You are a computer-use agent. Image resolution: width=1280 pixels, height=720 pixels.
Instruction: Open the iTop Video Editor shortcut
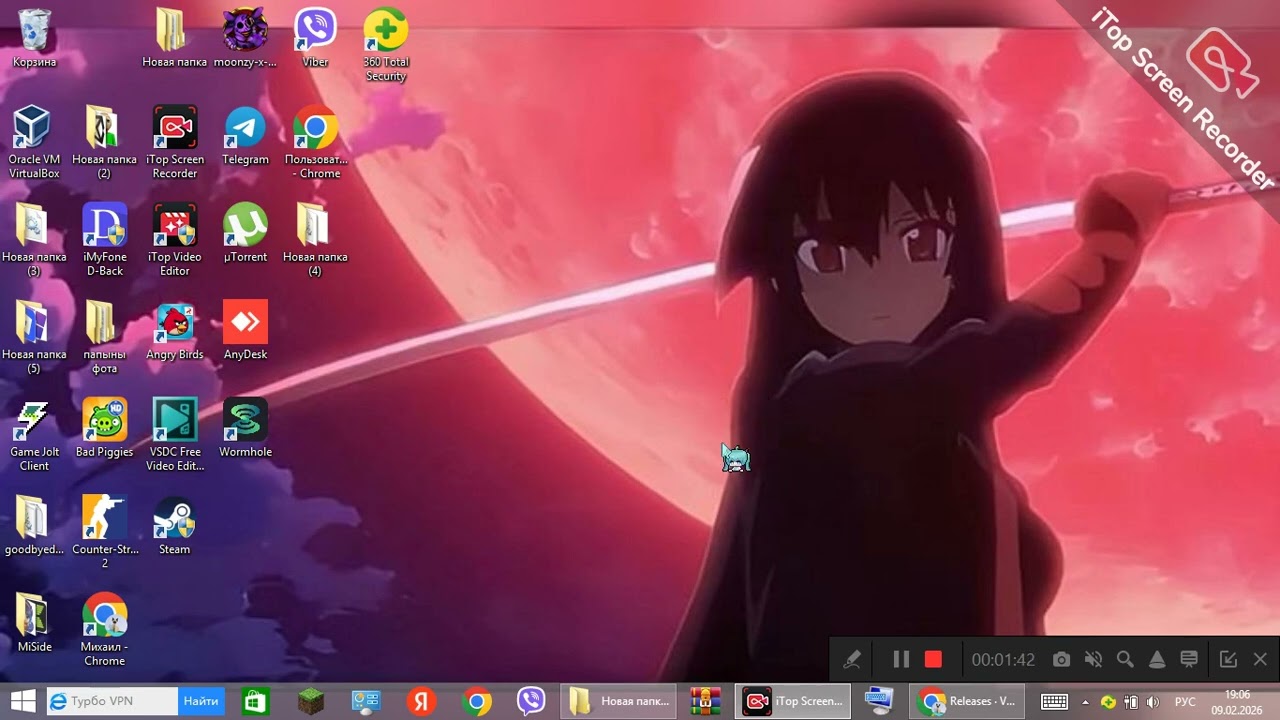point(175,240)
